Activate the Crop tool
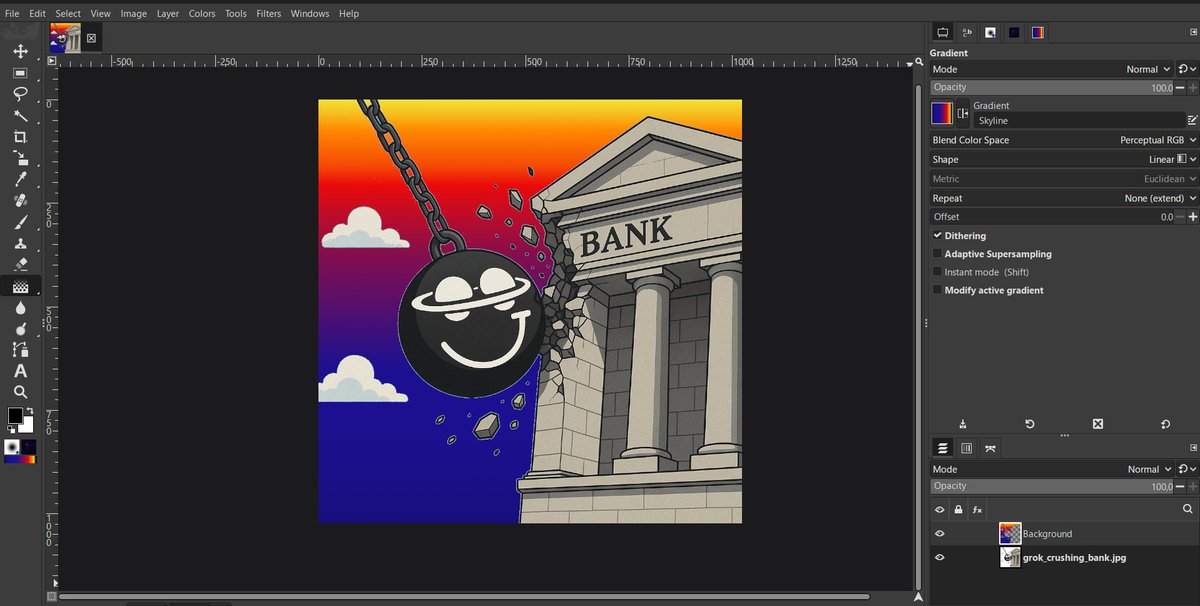This screenshot has height=606, width=1200. tap(20, 137)
